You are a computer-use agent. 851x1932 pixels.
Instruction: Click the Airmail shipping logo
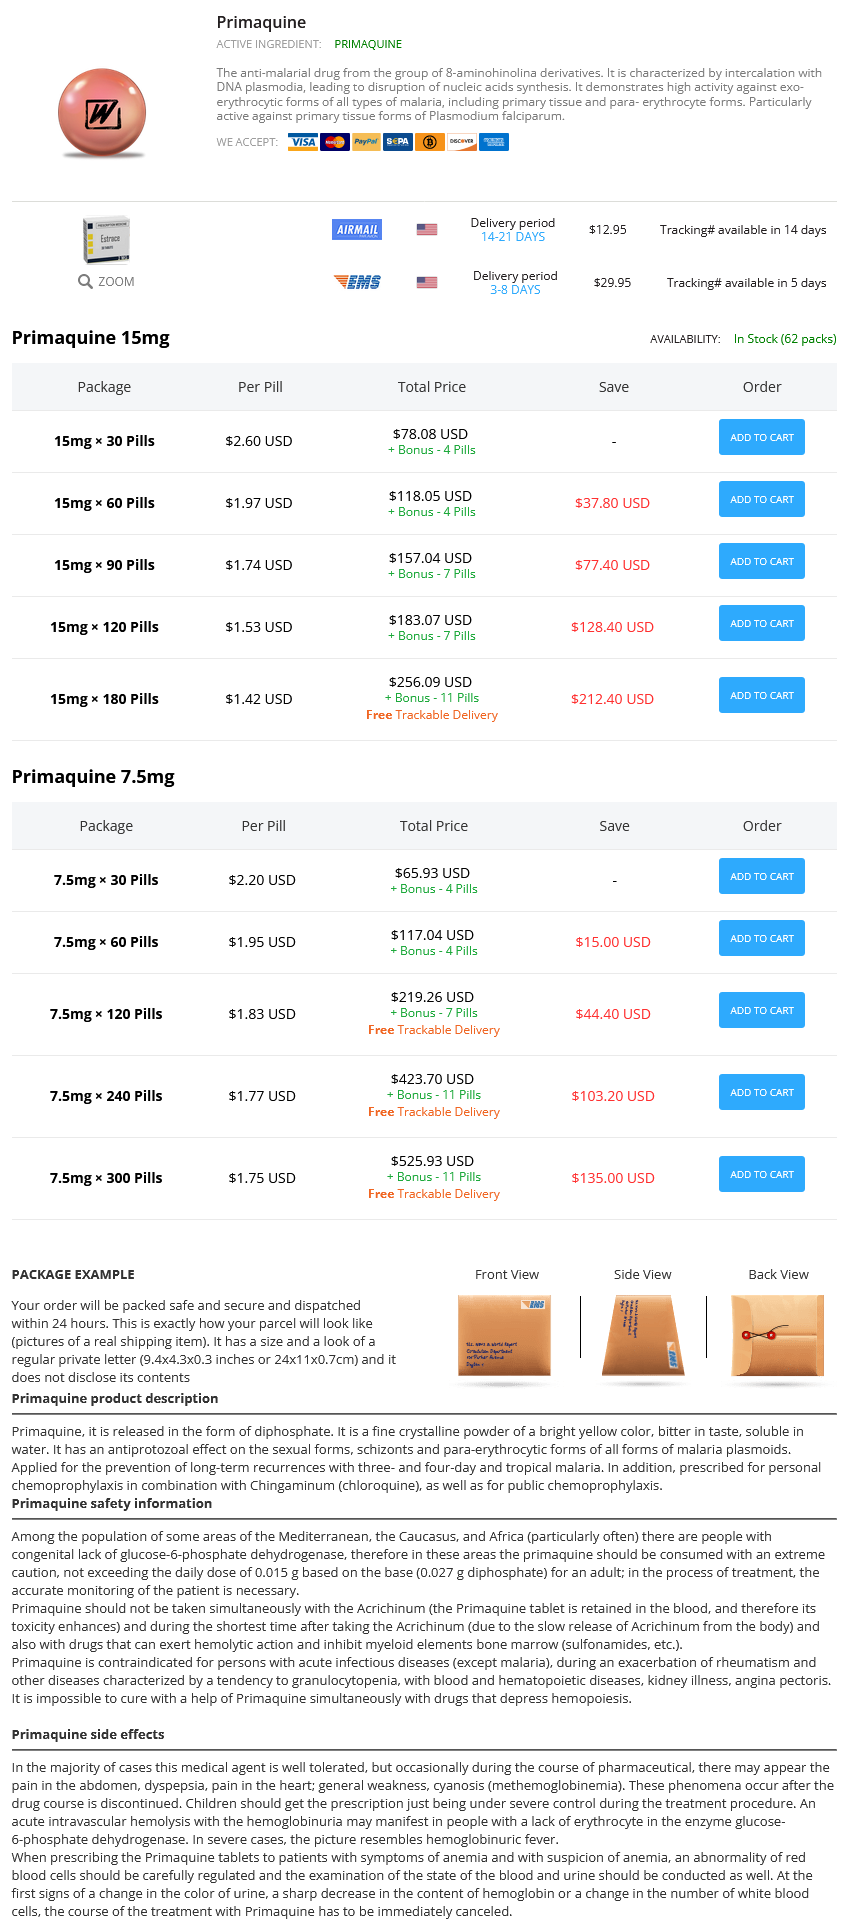[357, 230]
